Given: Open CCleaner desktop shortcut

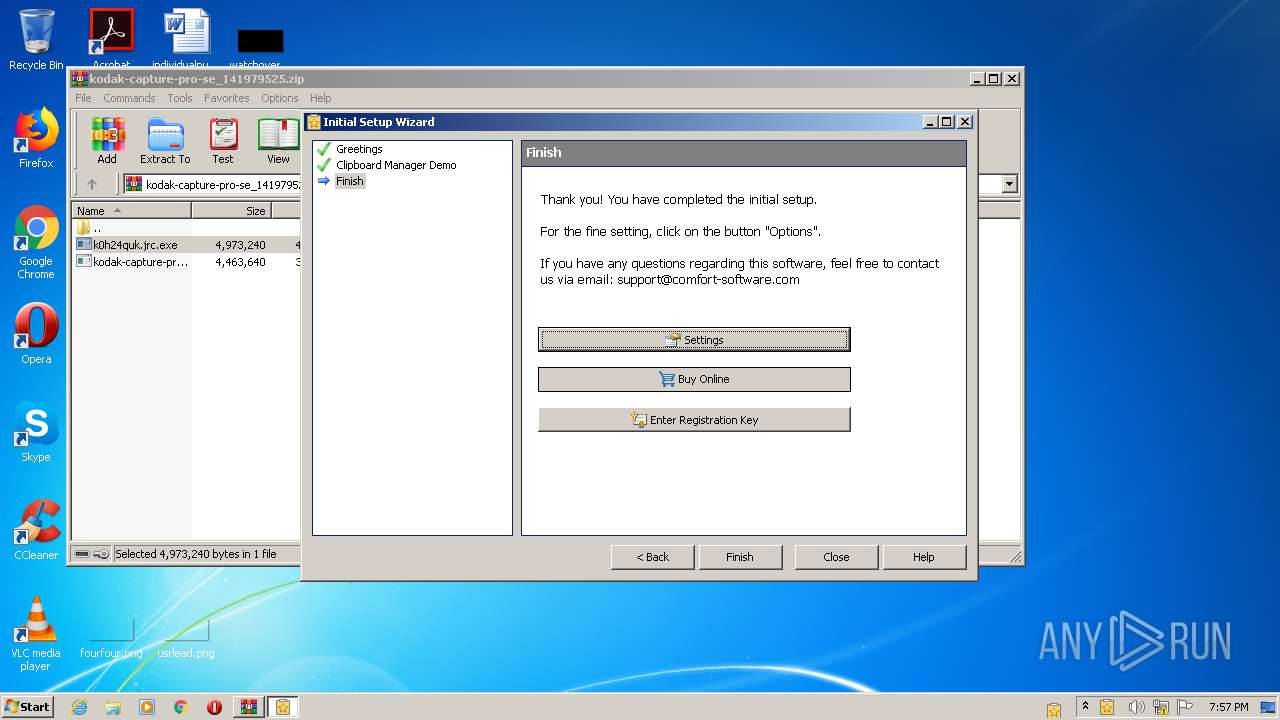Looking at the screenshot, I should click(x=36, y=530).
